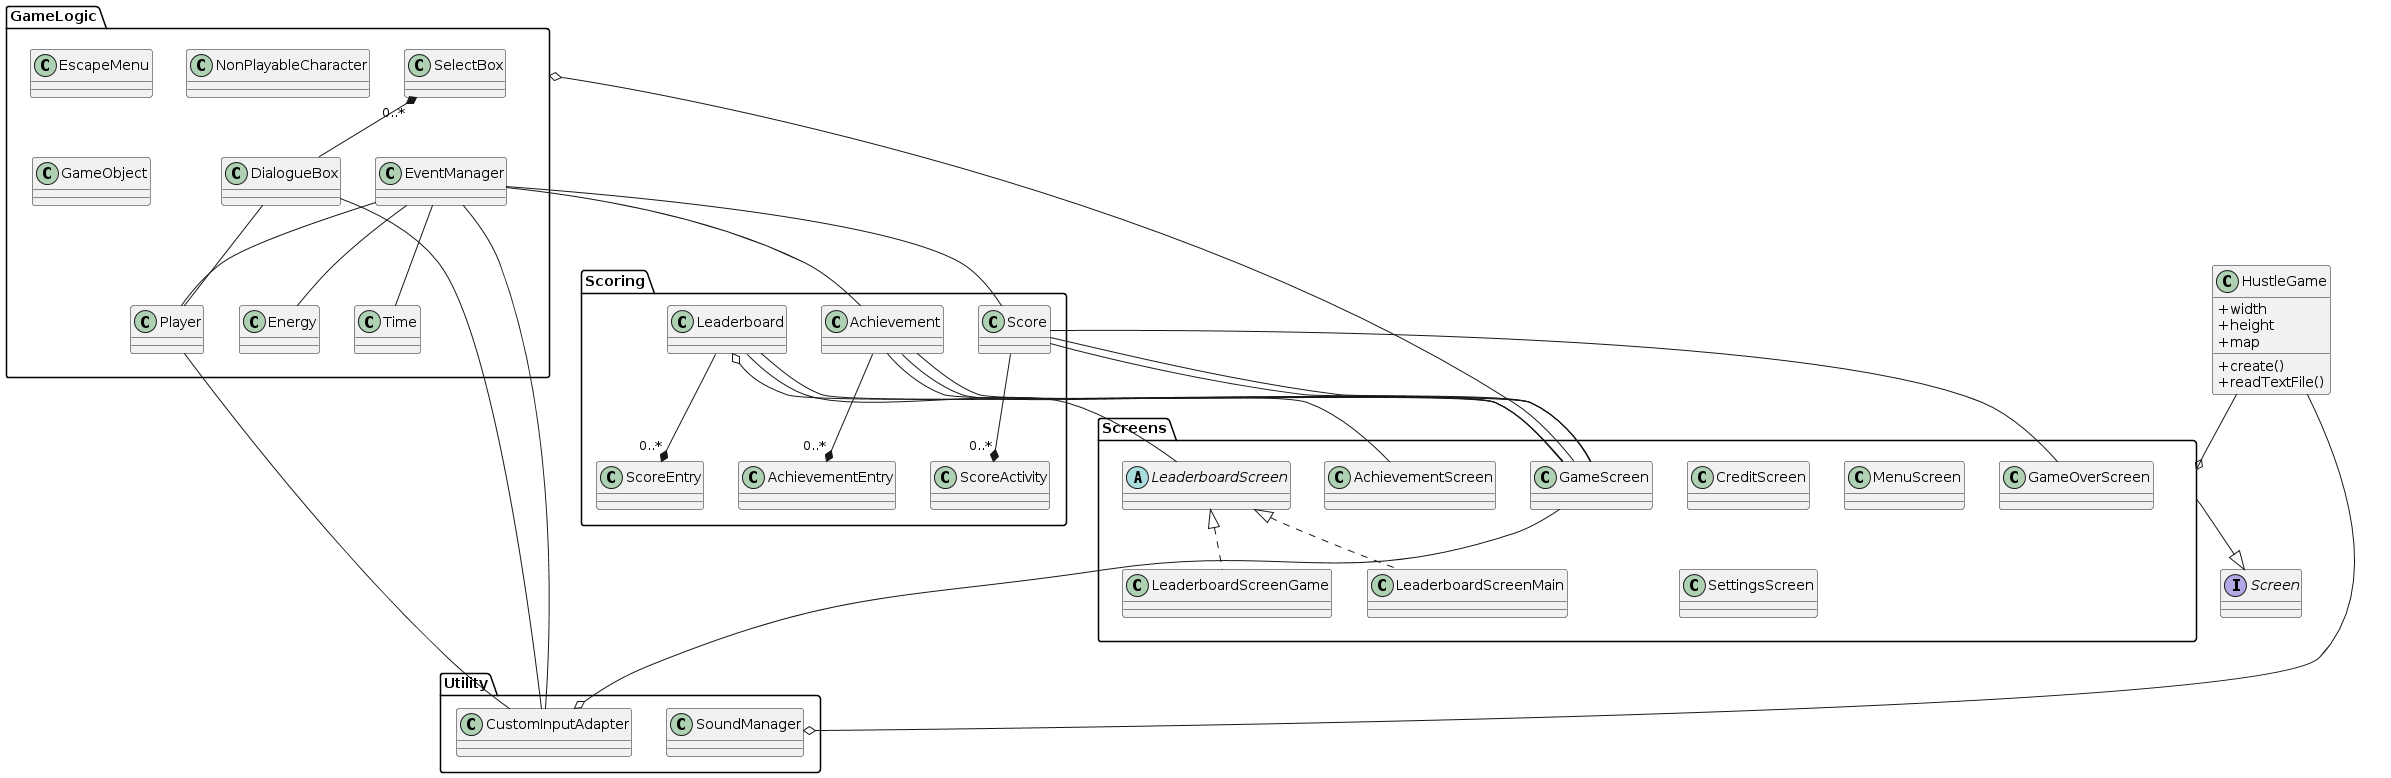Click the class icon beside GameOverScreen
Screen dimensions: 2391x778
(x=2013, y=478)
